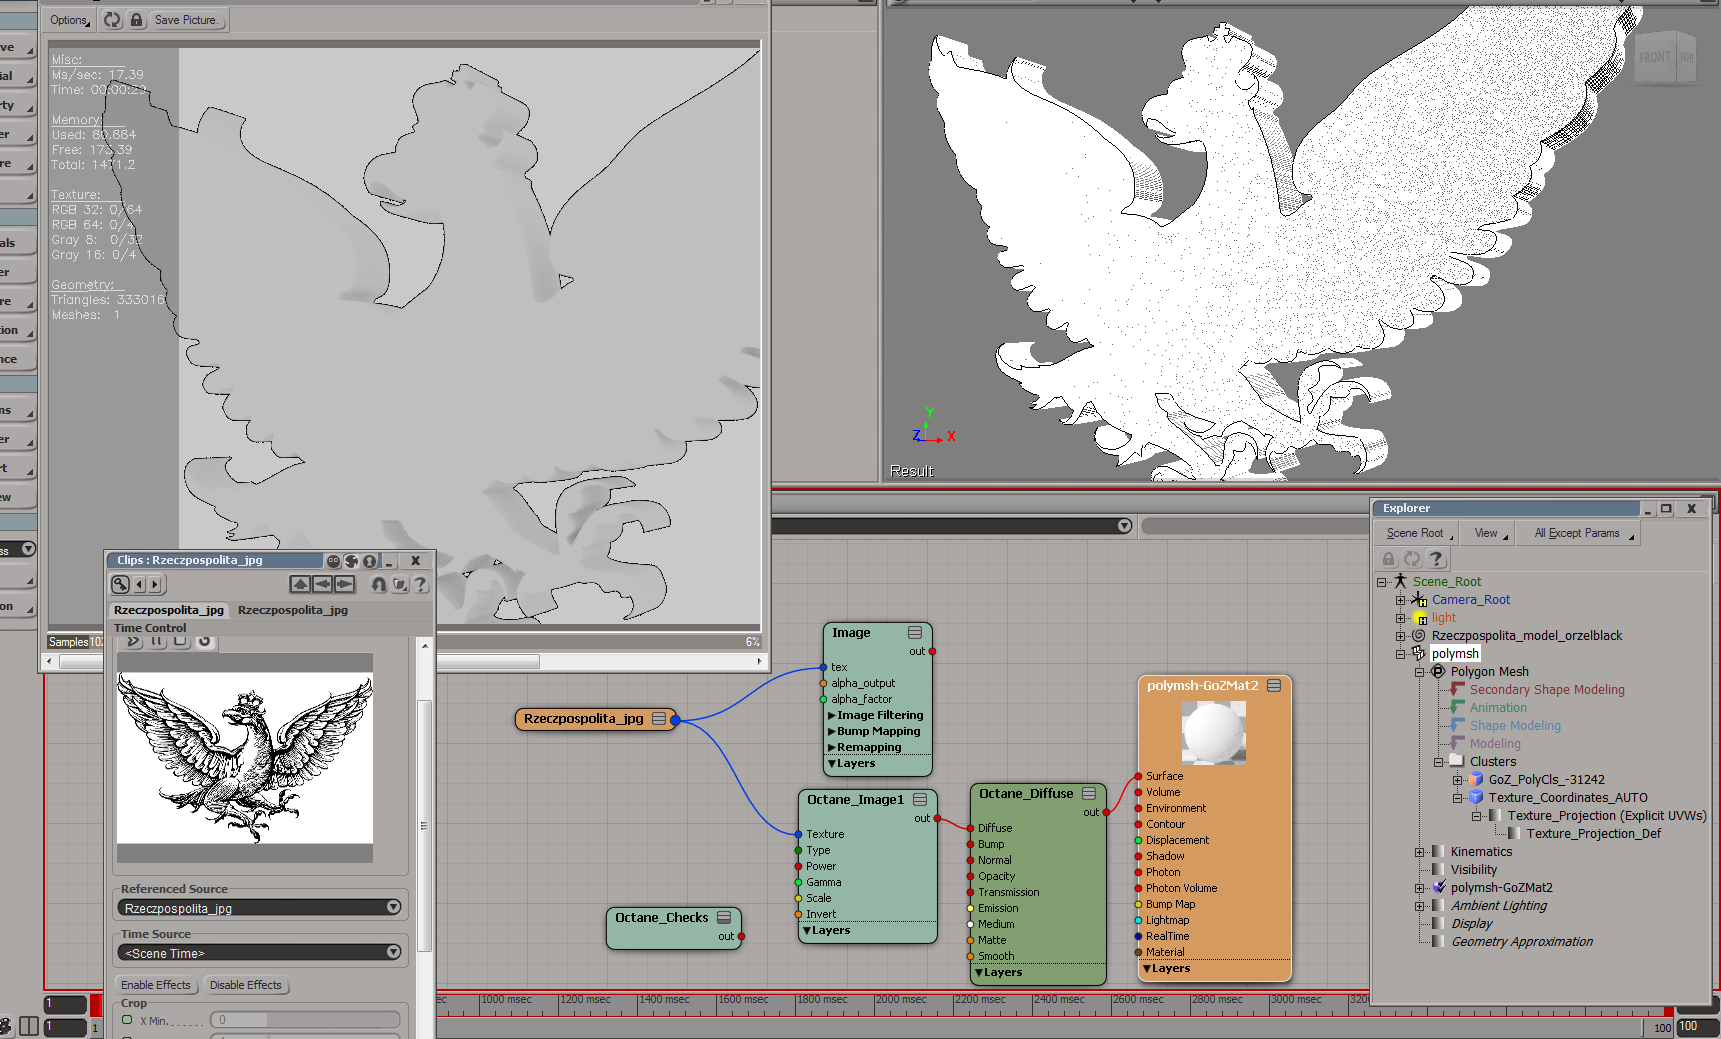Image resolution: width=1721 pixels, height=1039 pixels.
Task: Click the Diffuse port on Octane_Diffuse node
Action: pos(971,828)
